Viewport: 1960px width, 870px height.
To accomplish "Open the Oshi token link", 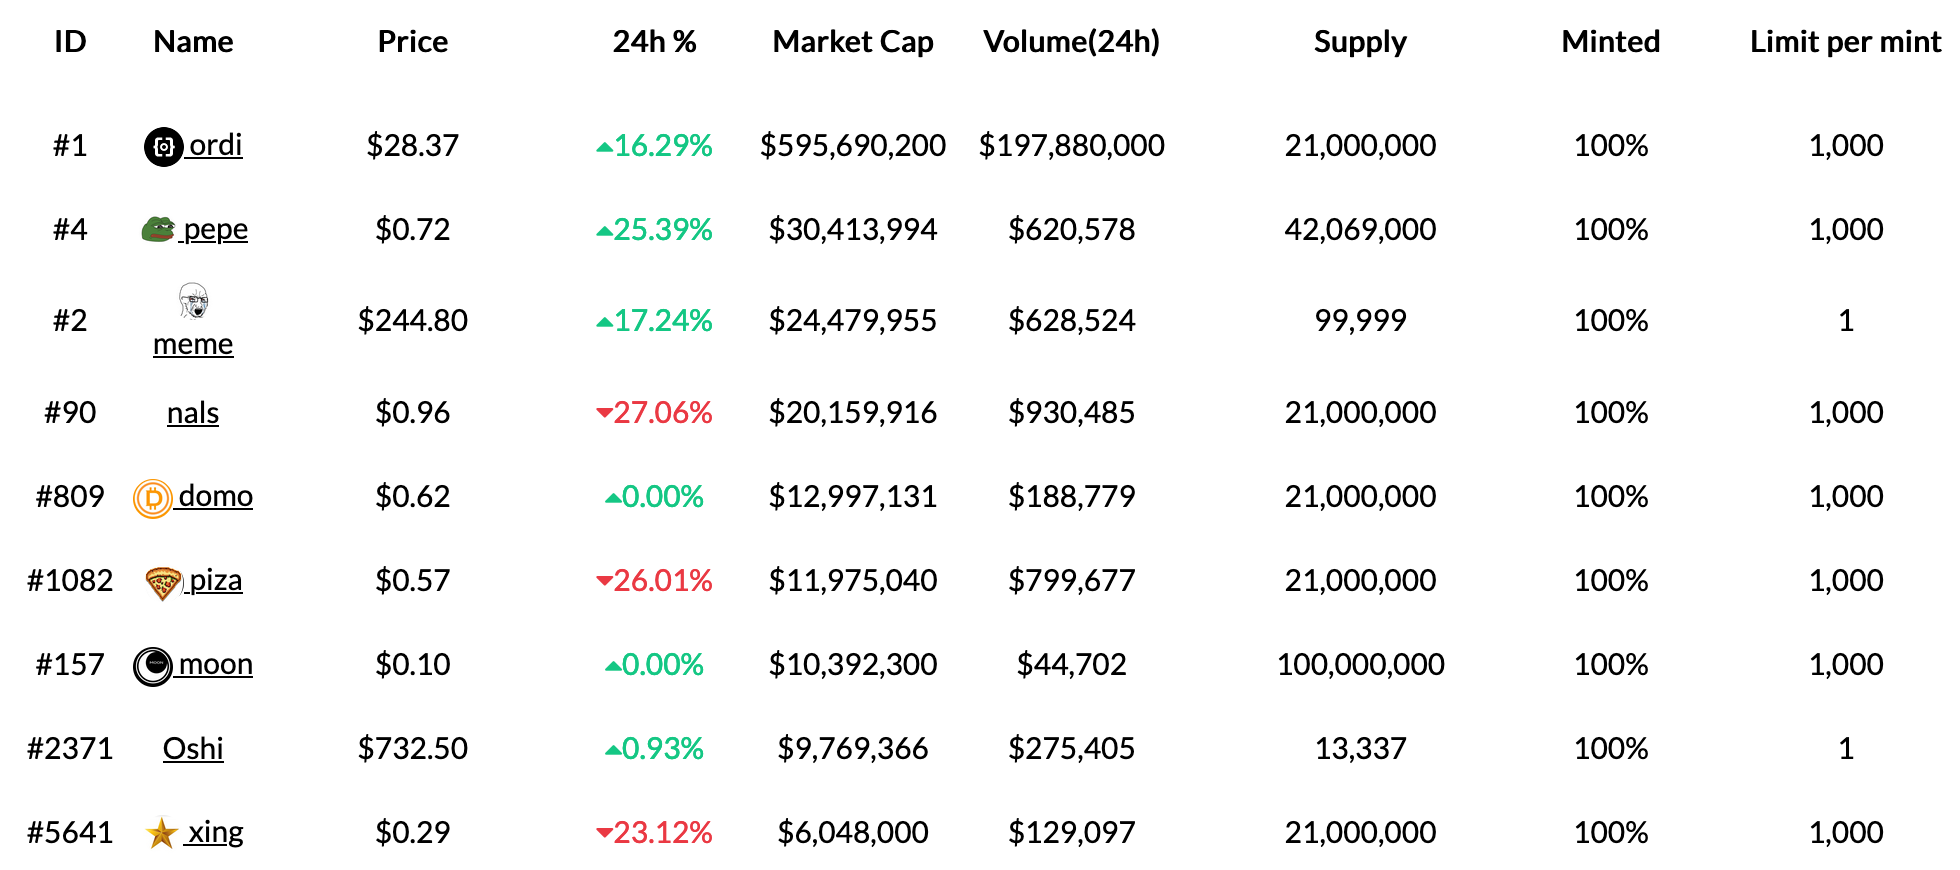I will [x=193, y=749].
